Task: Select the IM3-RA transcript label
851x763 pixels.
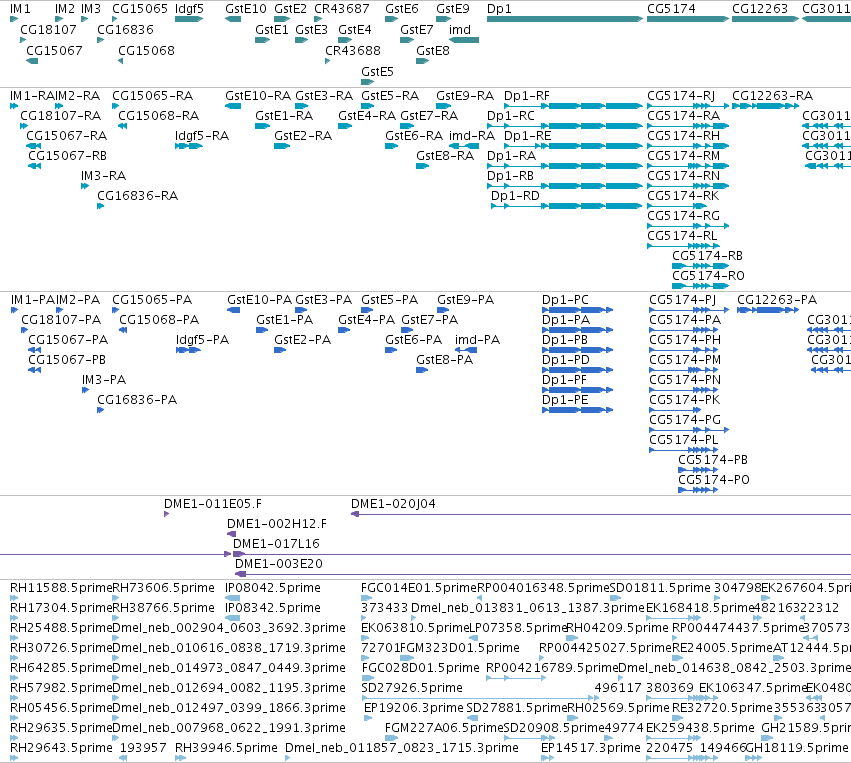Action: pos(103,176)
